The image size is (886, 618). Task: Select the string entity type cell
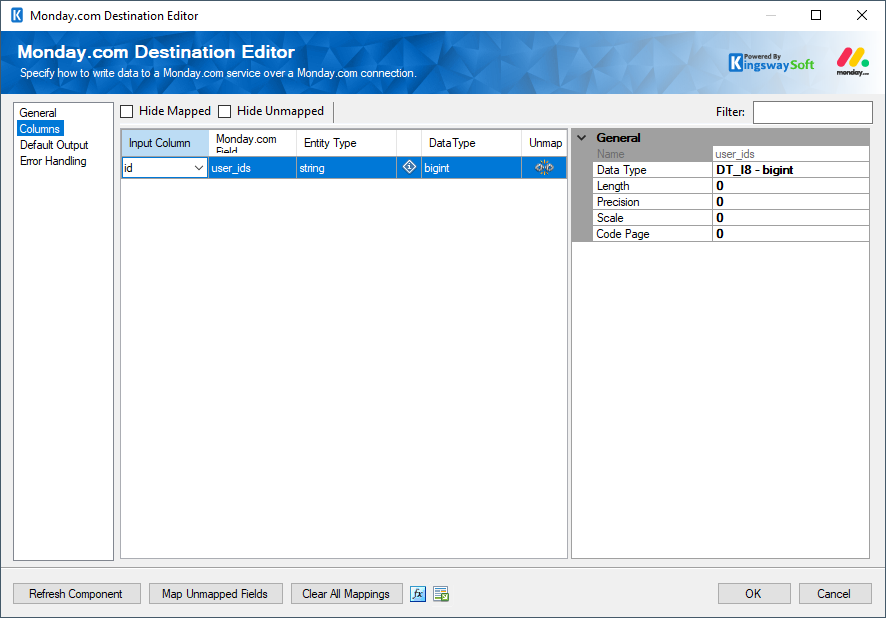(x=346, y=168)
